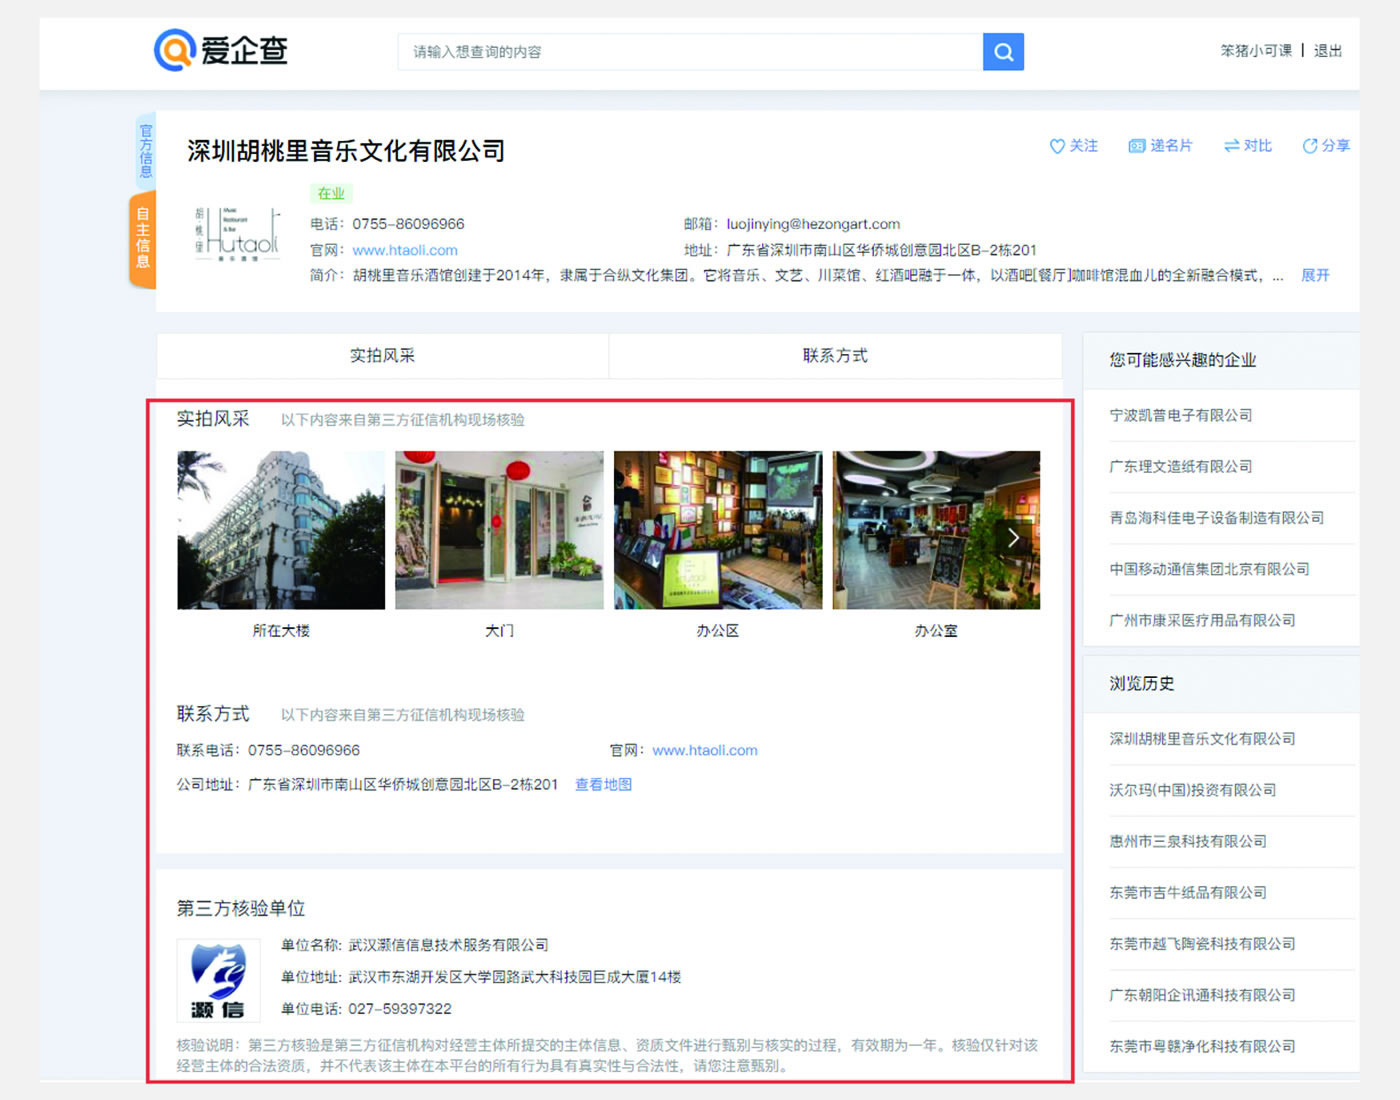Click the 退出 logout link
Image resolution: width=1400 pixels, height=1100 pixels.
(1328, 51)
